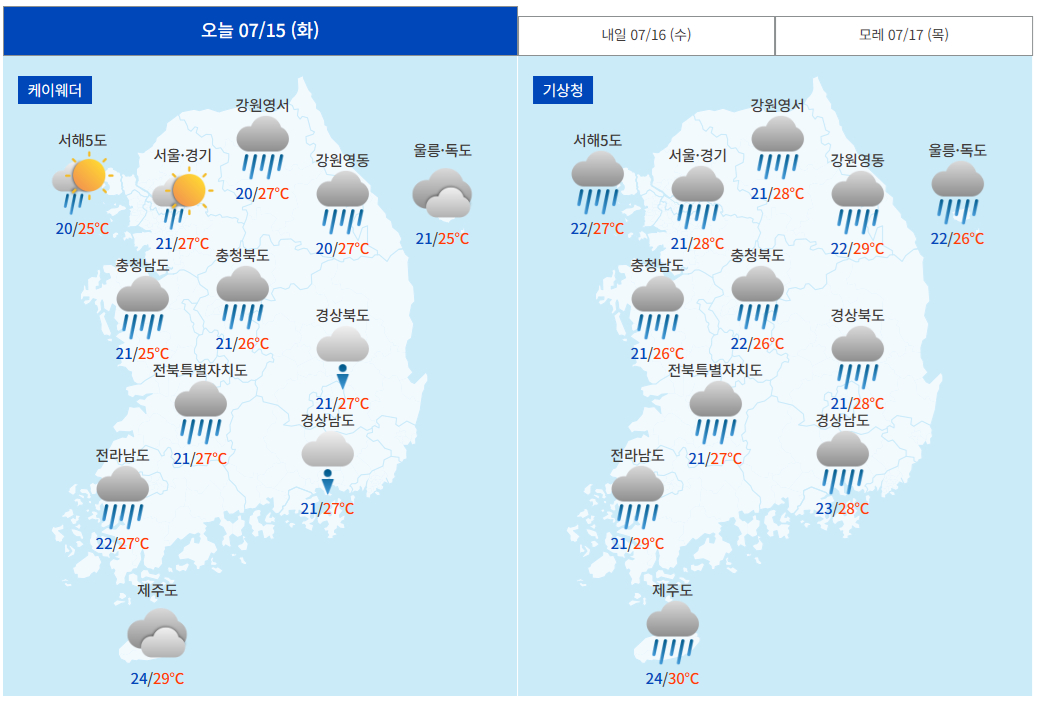Click the 케이웨더 서울·경기 sun-and-rain icon
This screenshot has width=1039, height=701.
(182, 197)
